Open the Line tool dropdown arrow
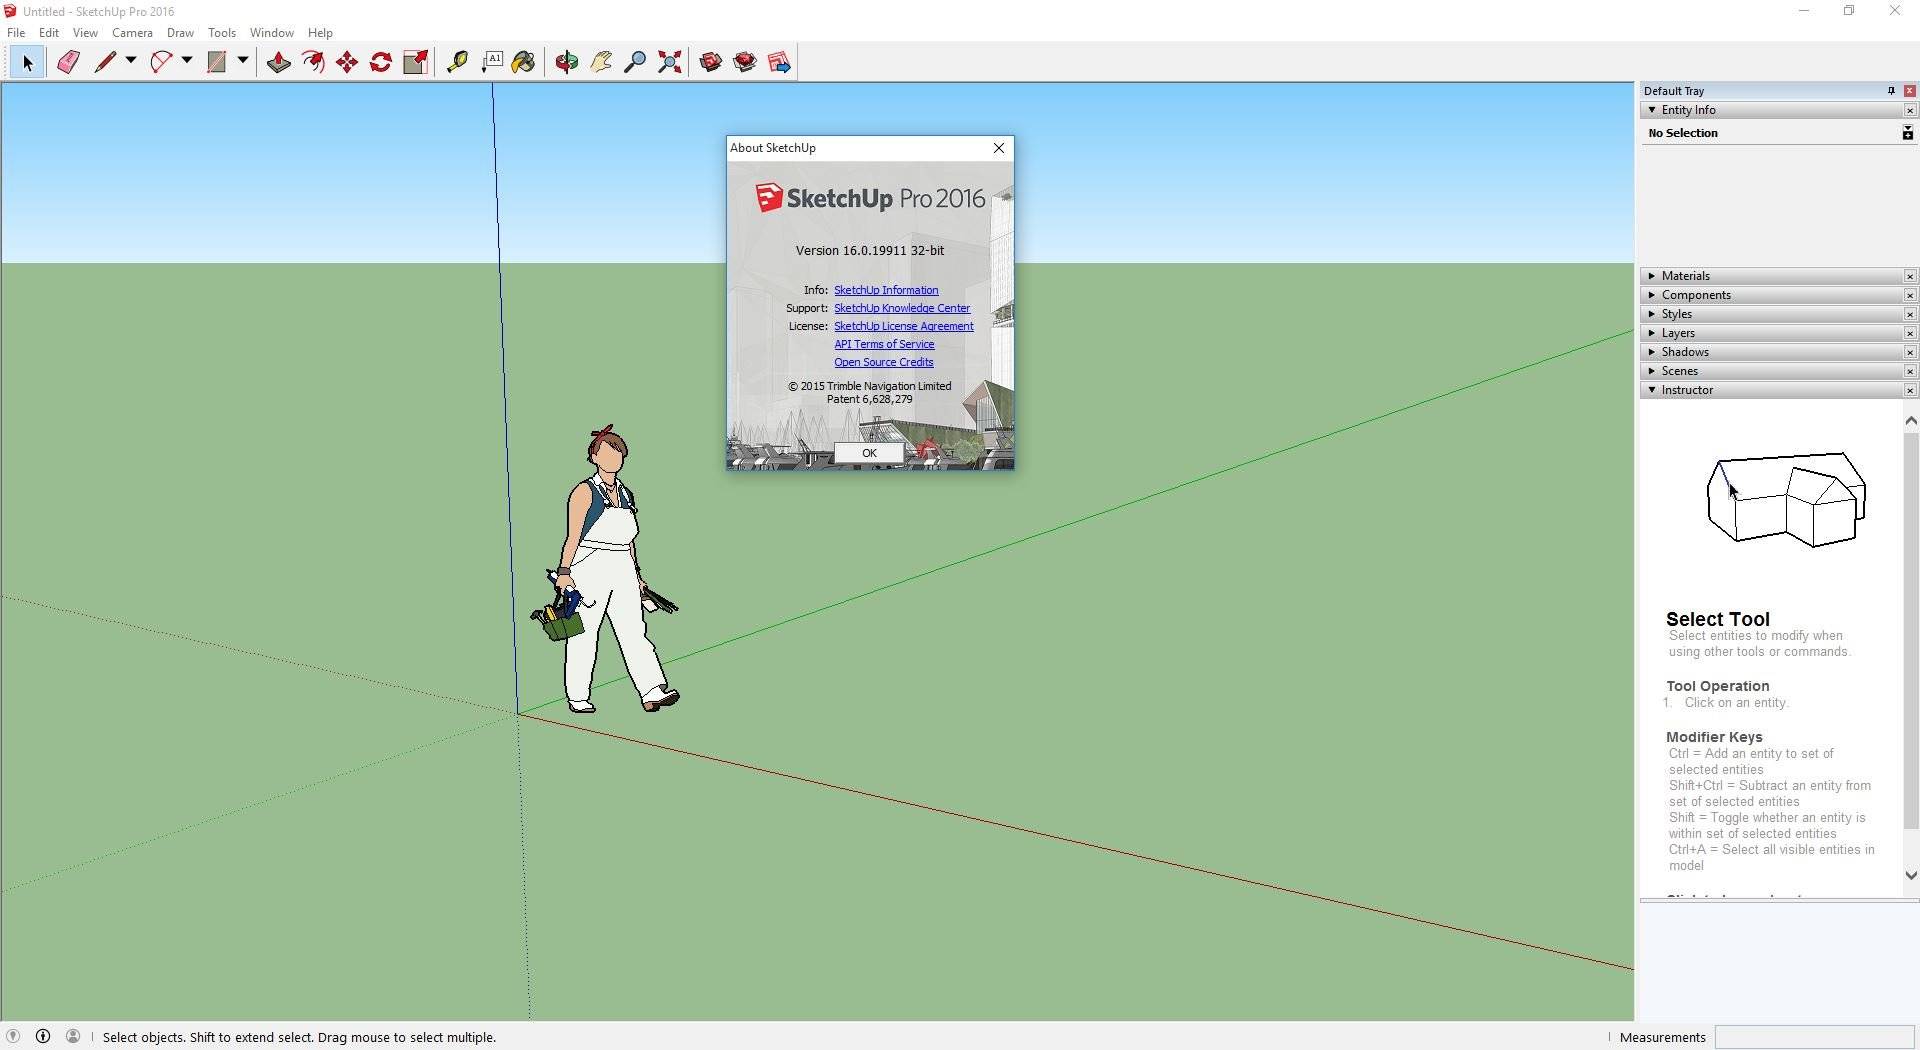1920x1050 pixels. point(131,61)
